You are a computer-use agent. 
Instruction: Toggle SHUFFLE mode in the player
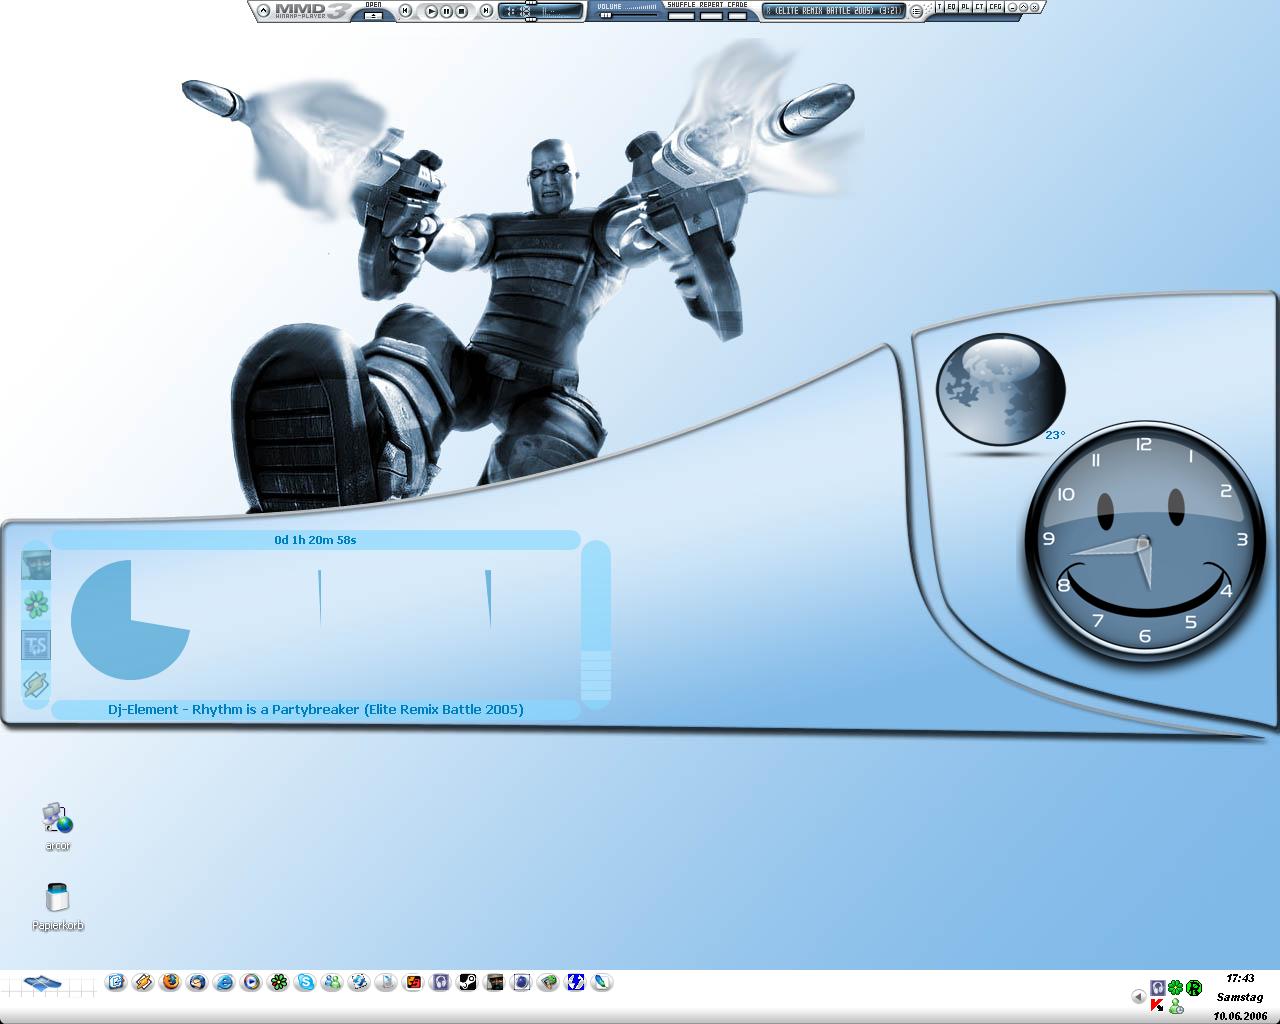pos(681,15)
